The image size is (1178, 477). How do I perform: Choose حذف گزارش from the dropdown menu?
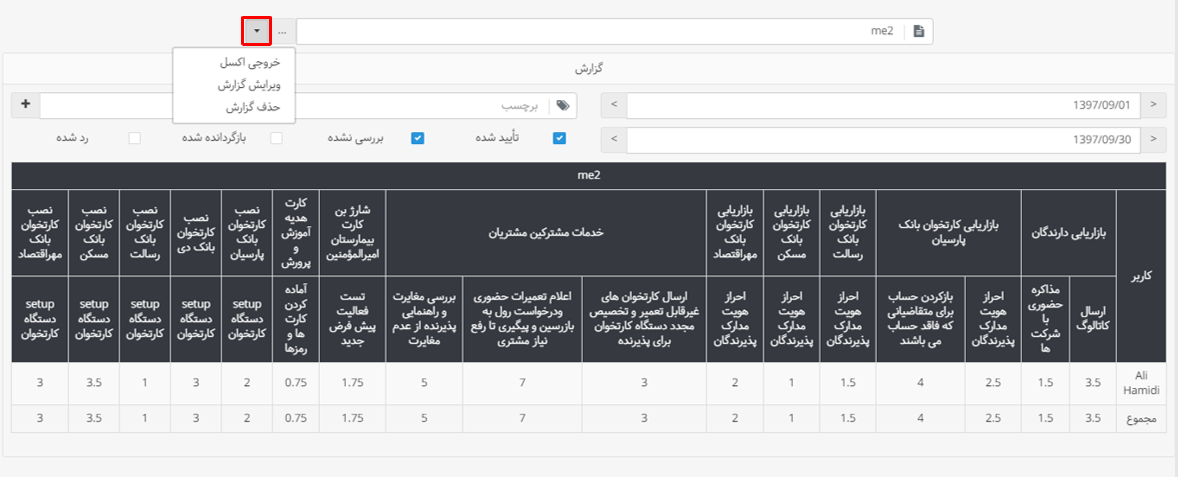[x=252, y=107]
